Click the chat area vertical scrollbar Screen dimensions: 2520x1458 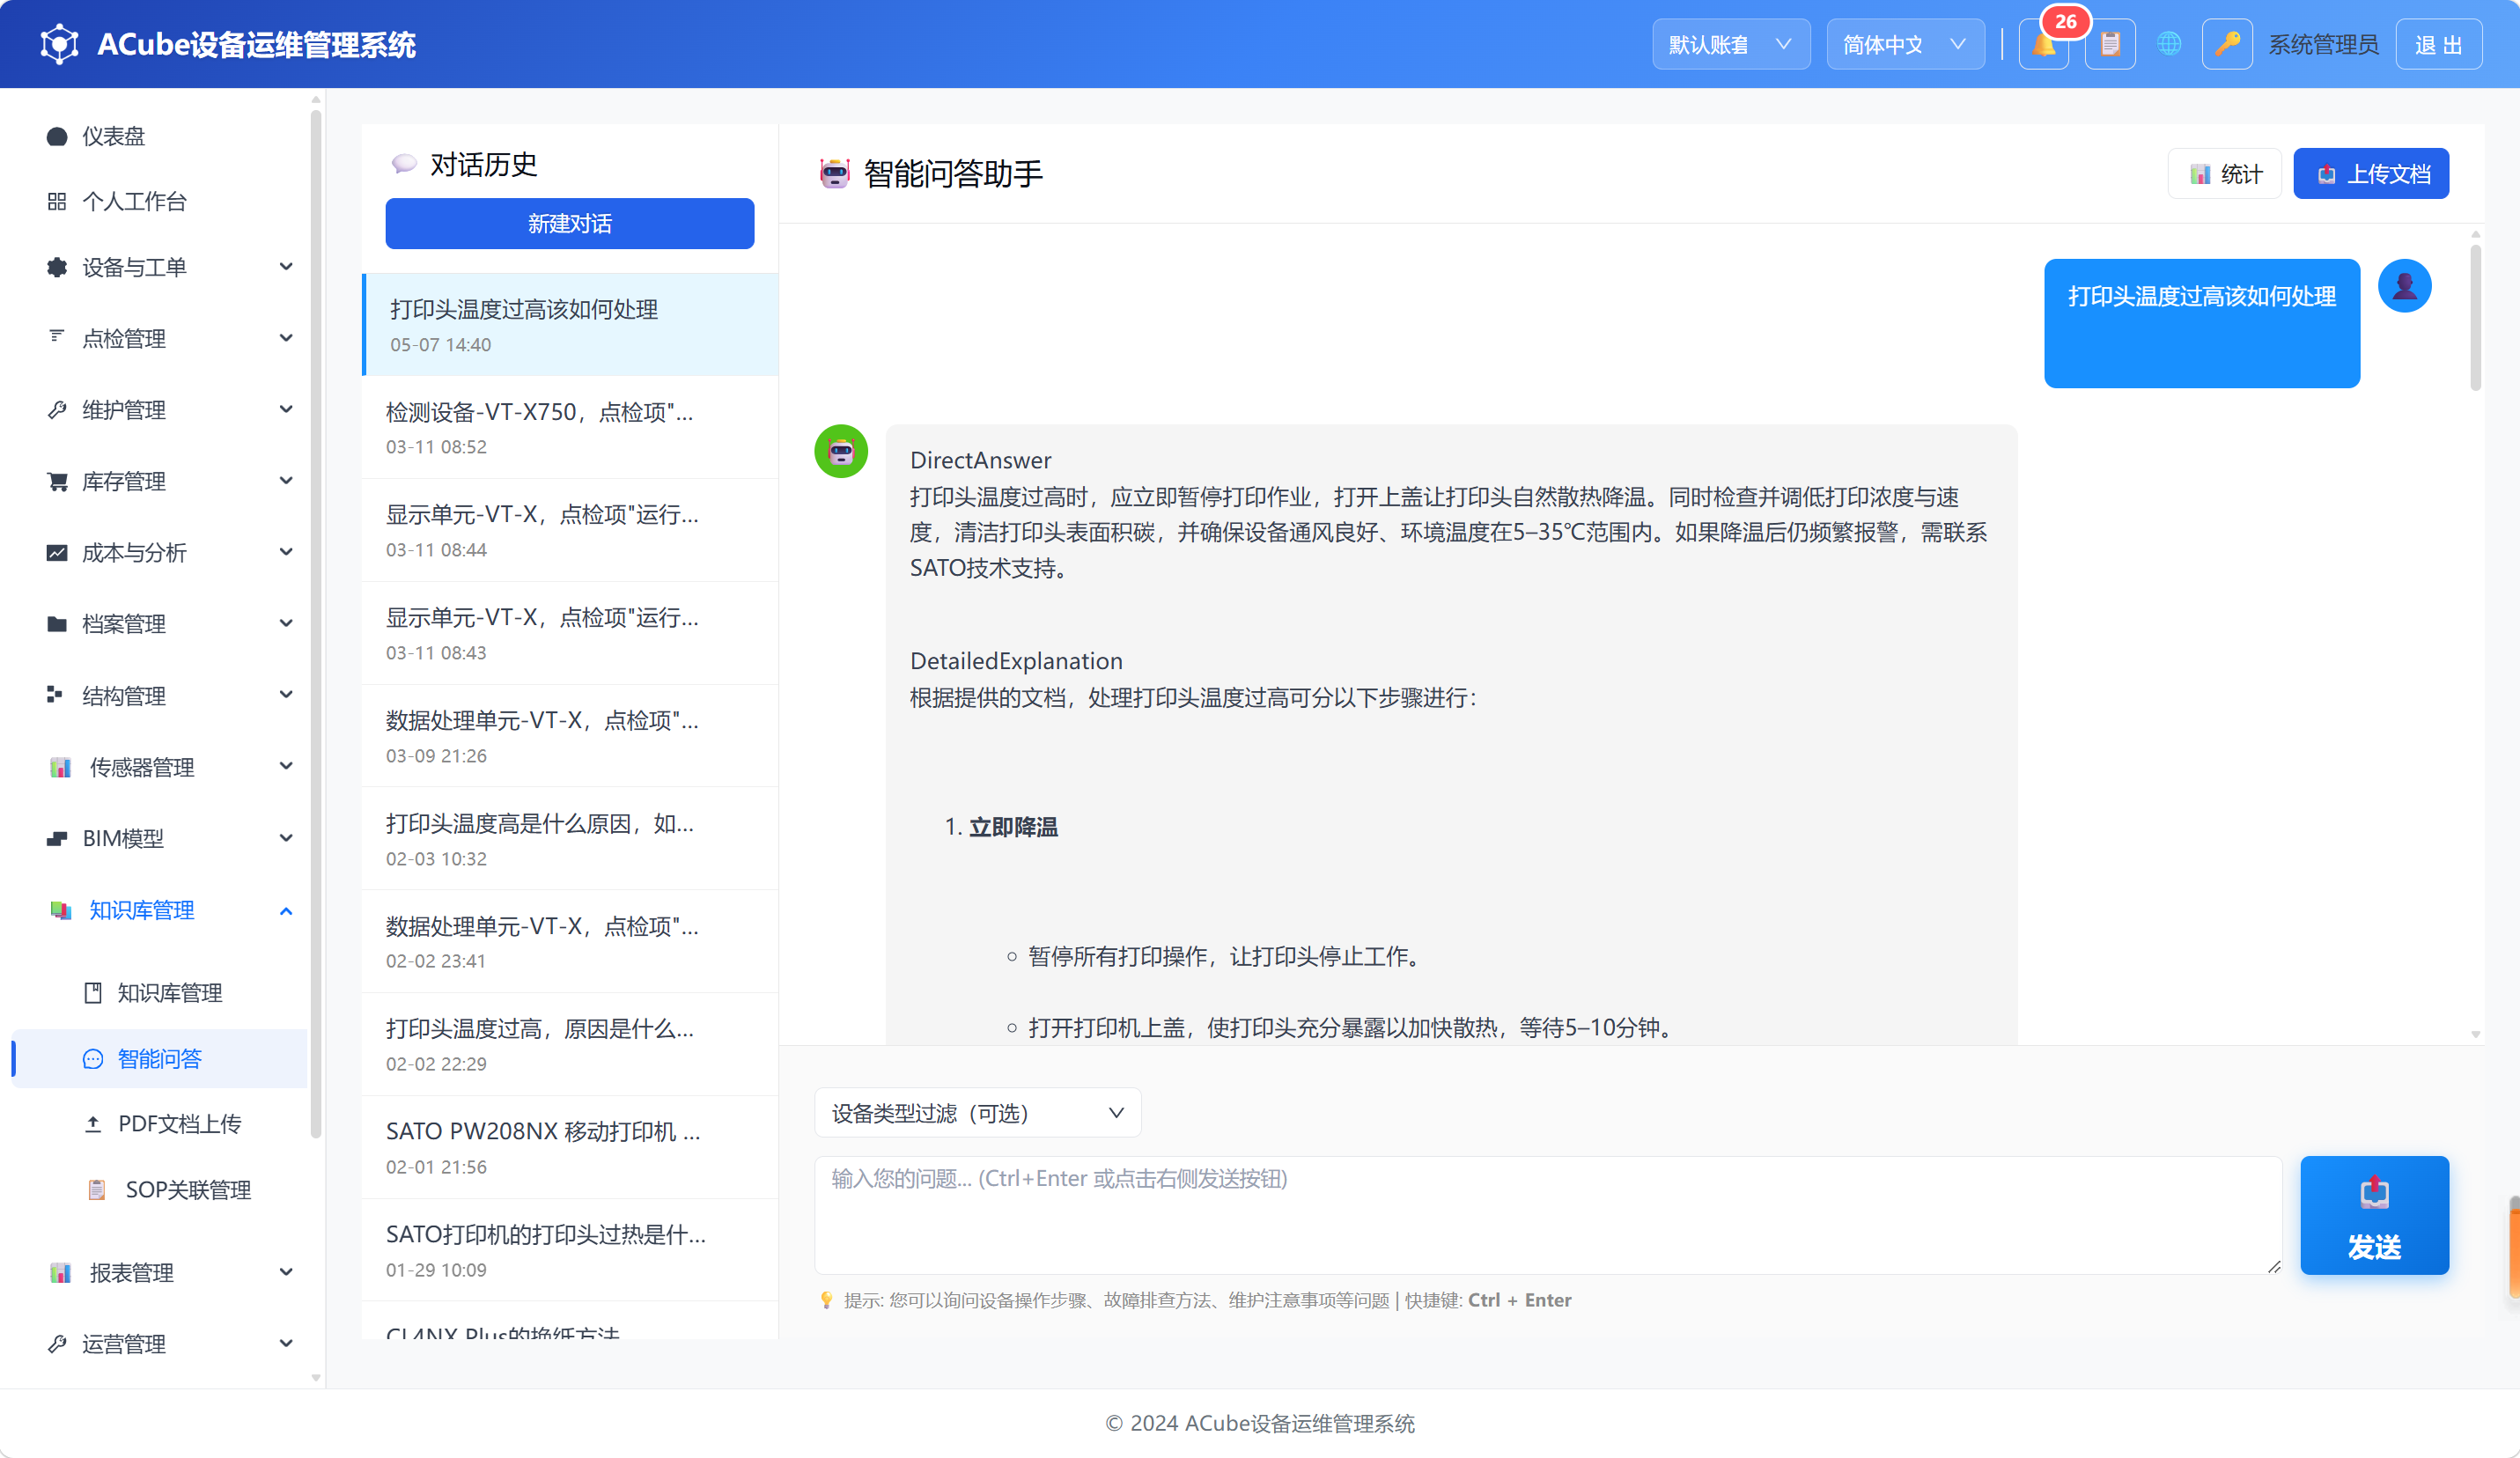tap(2475, 320)
